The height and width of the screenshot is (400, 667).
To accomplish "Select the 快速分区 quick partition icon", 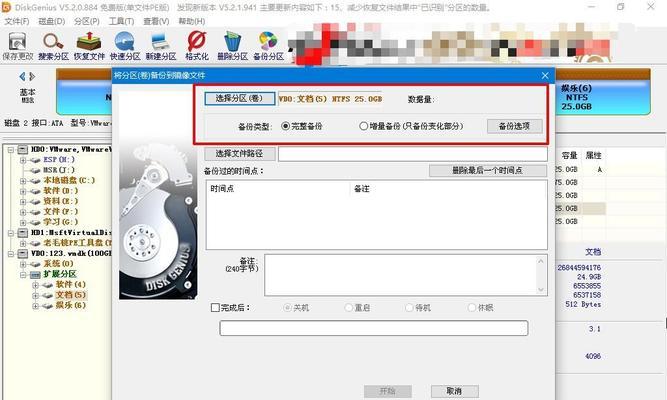I will coord(125,46).
